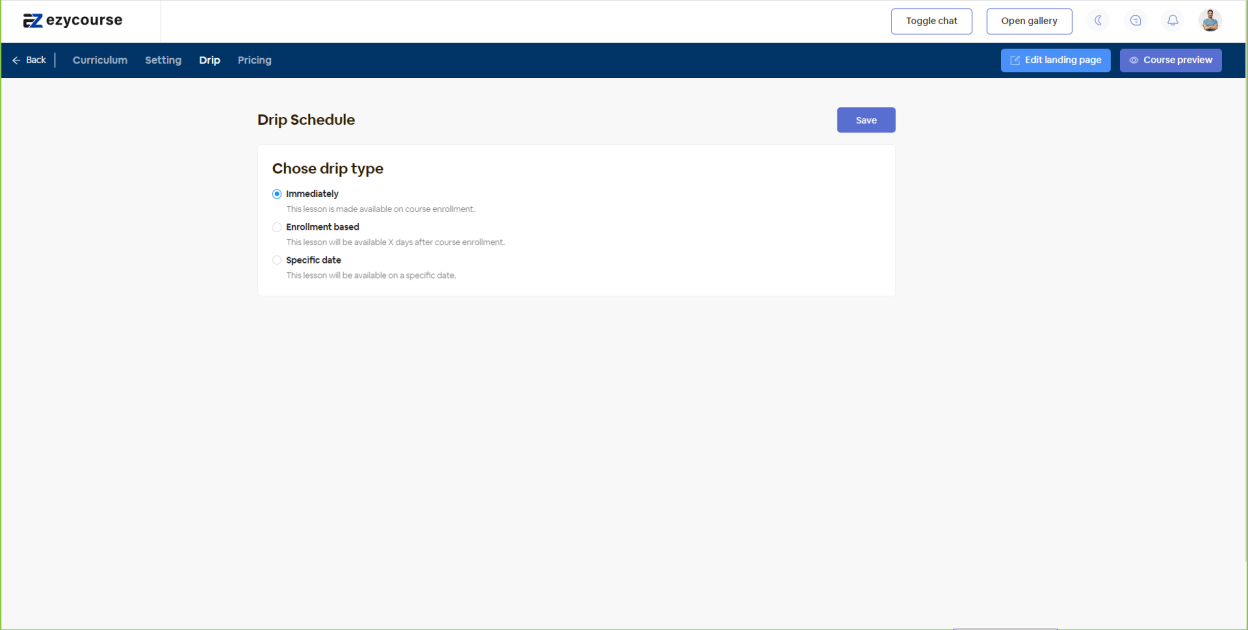Viewport: 1248px width, 630px height.
Task: Open the Setting tab
Action: tap(163, 60)
